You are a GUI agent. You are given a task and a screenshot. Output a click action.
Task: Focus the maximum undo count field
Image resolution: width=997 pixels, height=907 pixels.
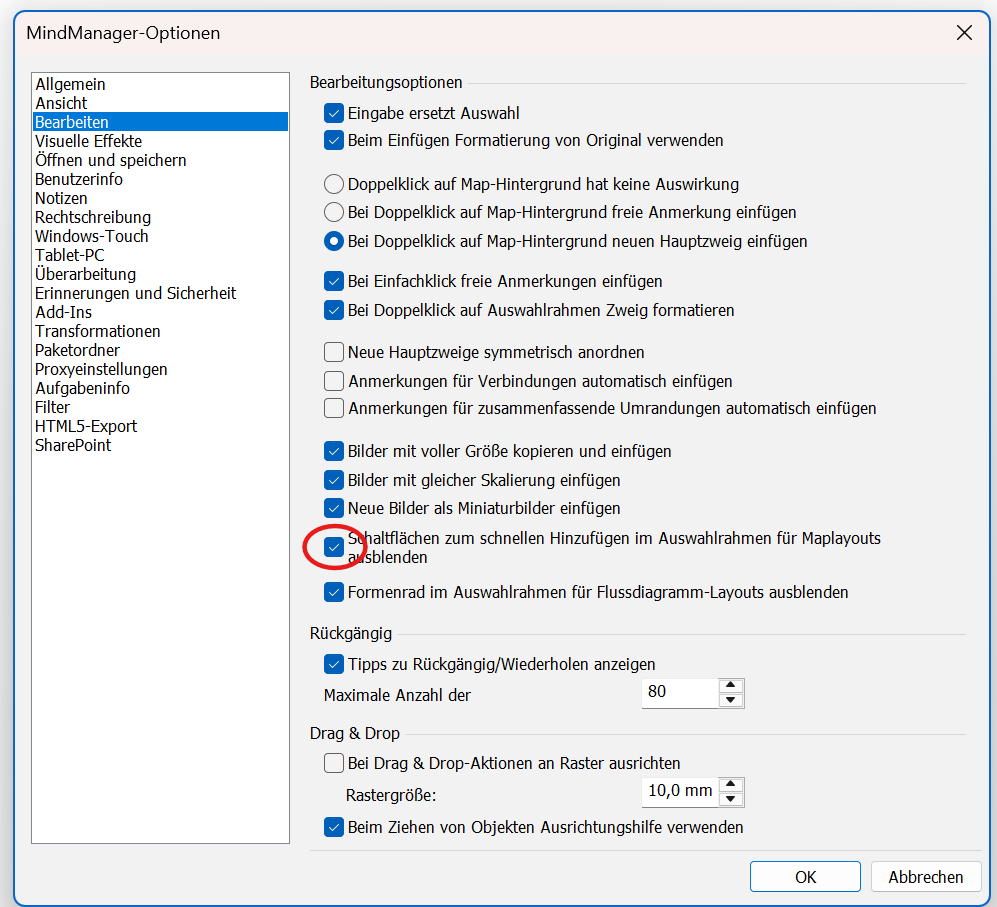680,693
